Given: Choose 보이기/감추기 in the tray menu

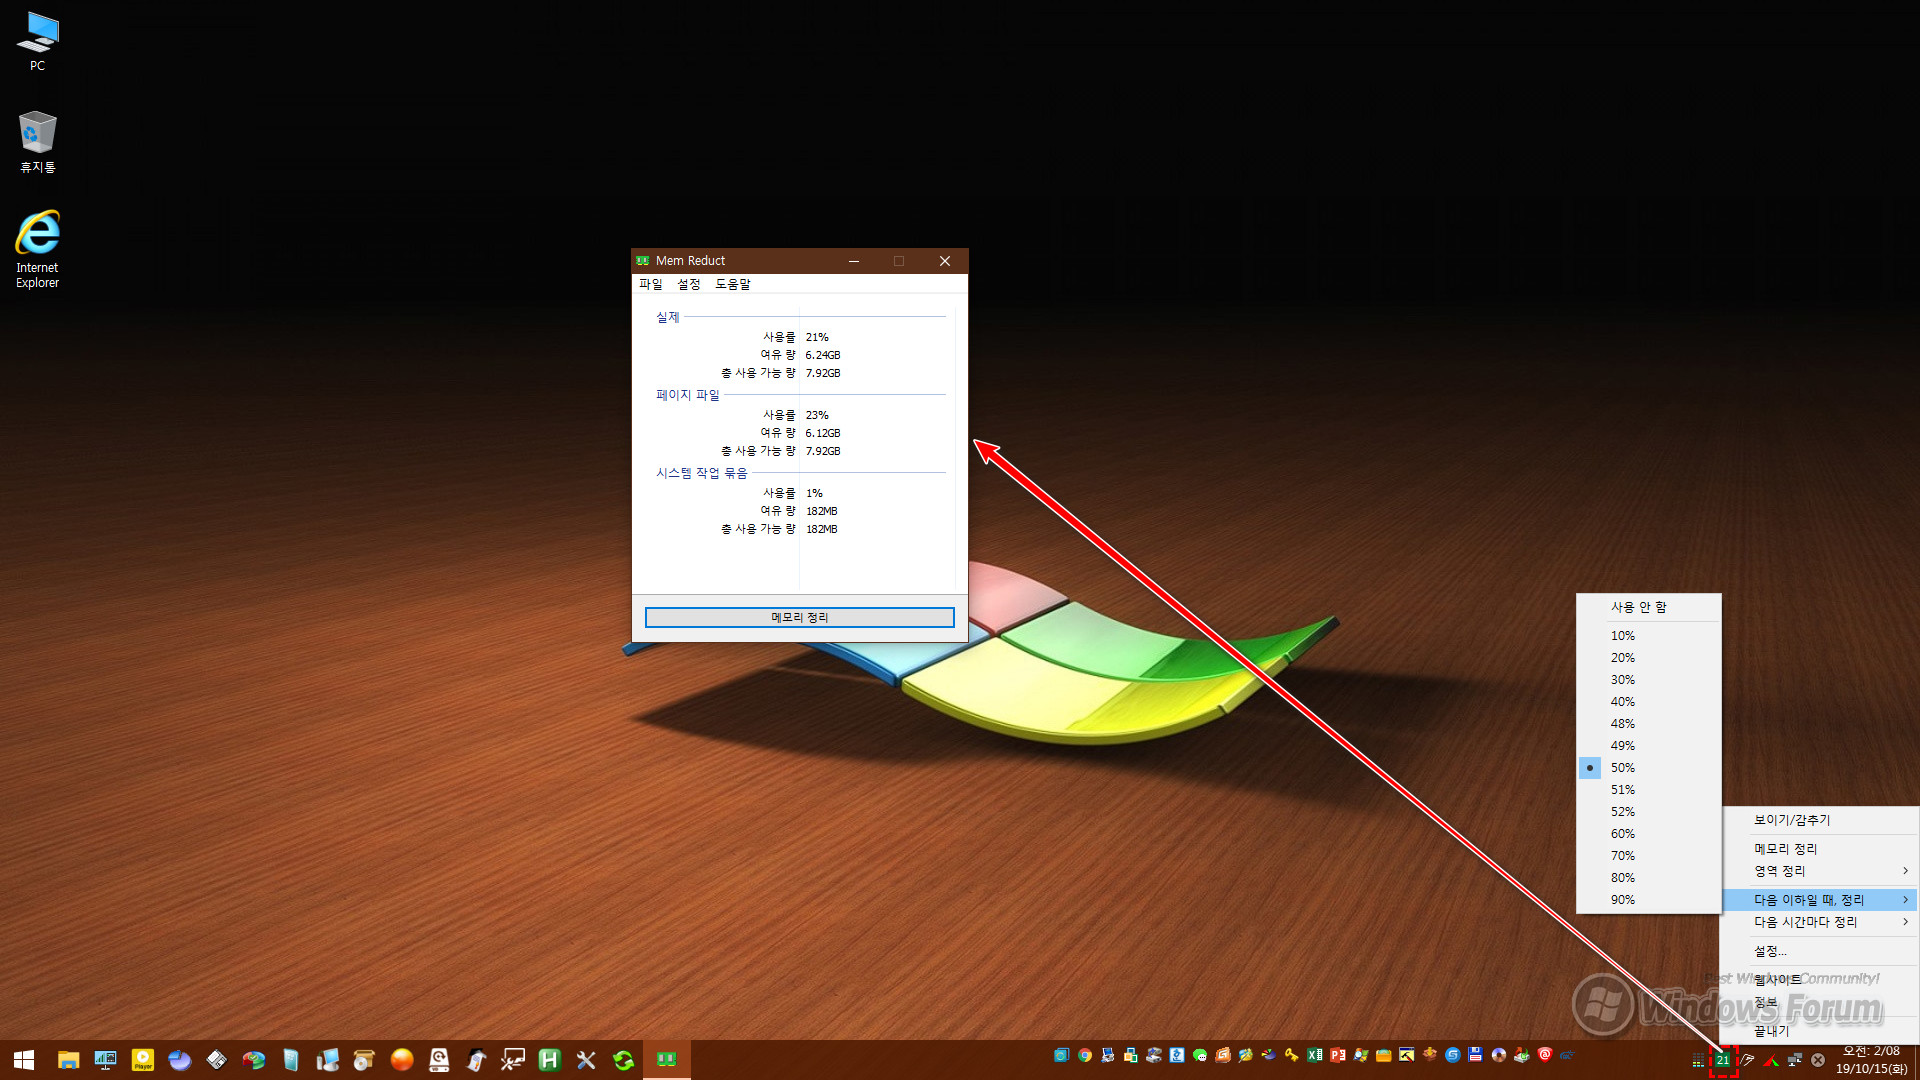Looking at the screenshot, I should 1820,820.
